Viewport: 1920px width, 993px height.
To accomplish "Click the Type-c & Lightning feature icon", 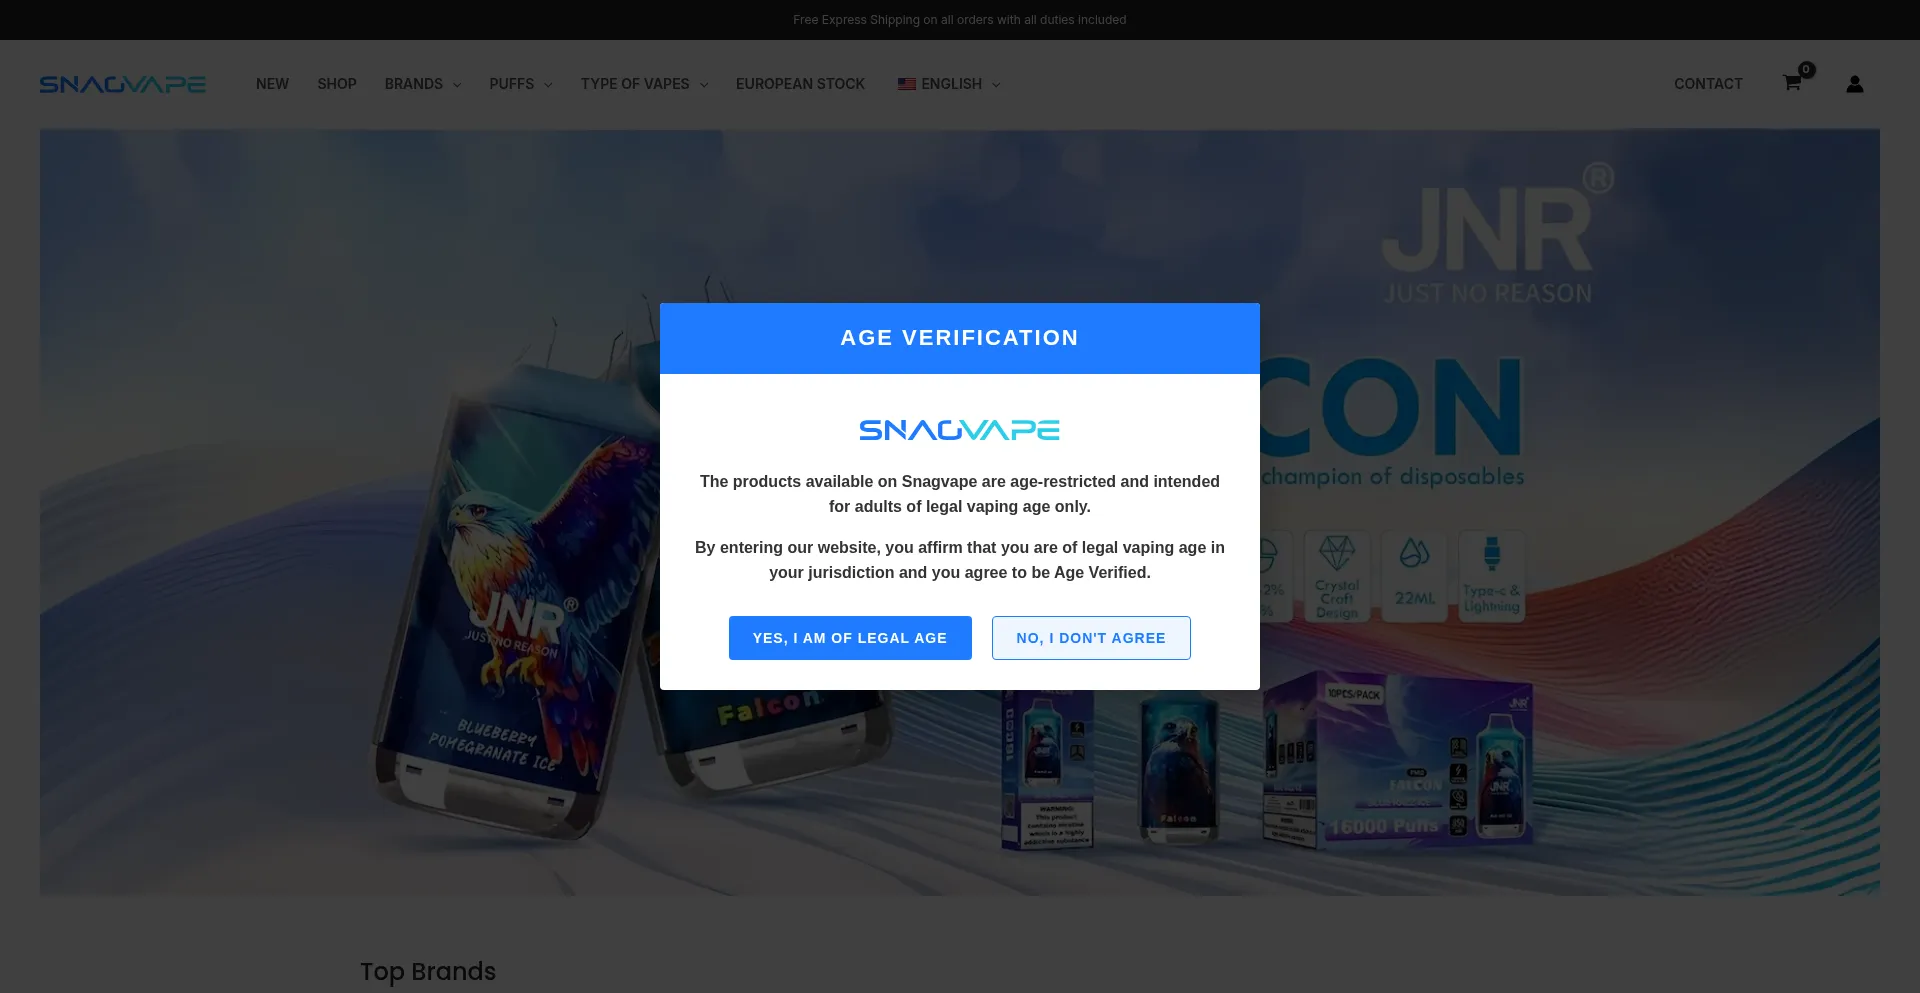I will [1492, 577].
